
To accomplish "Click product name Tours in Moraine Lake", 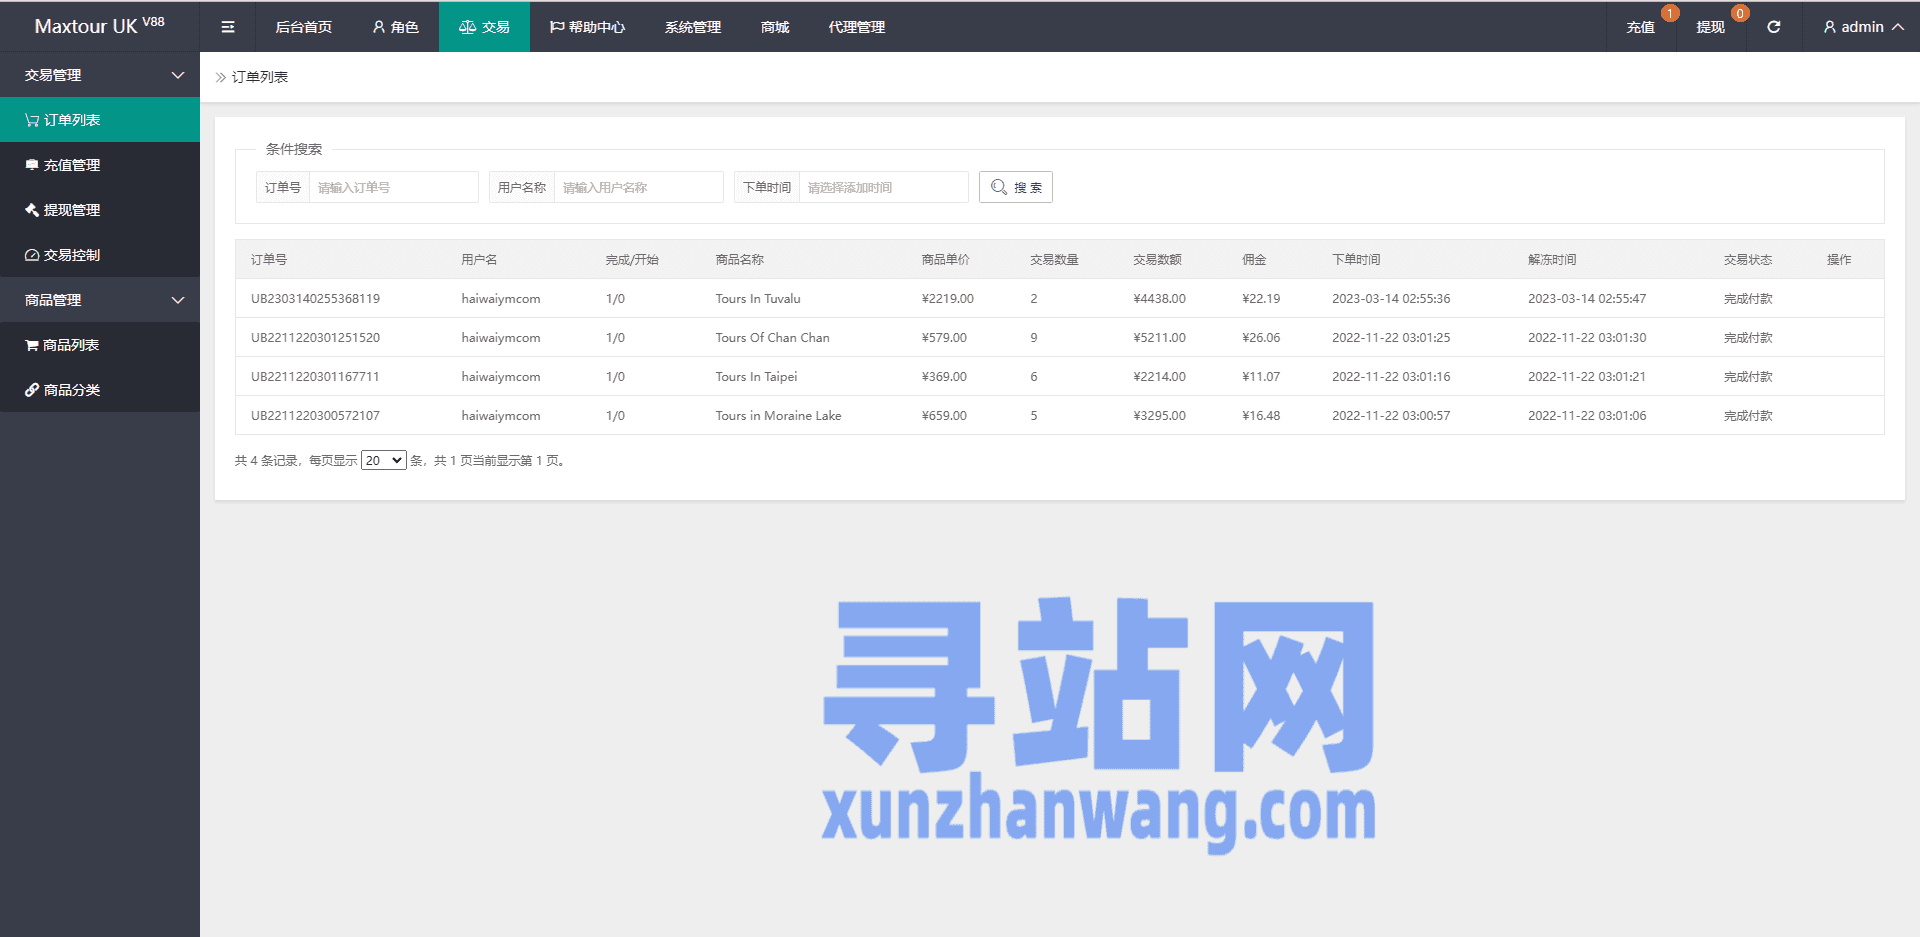I will [778, 415].
